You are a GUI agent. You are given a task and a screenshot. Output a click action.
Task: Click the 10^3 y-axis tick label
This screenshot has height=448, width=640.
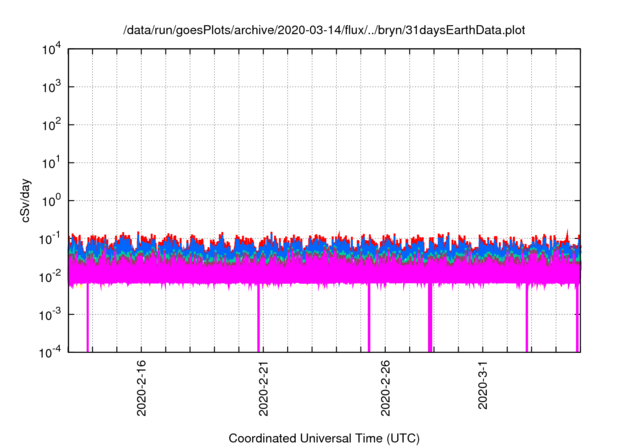[51, 87]
